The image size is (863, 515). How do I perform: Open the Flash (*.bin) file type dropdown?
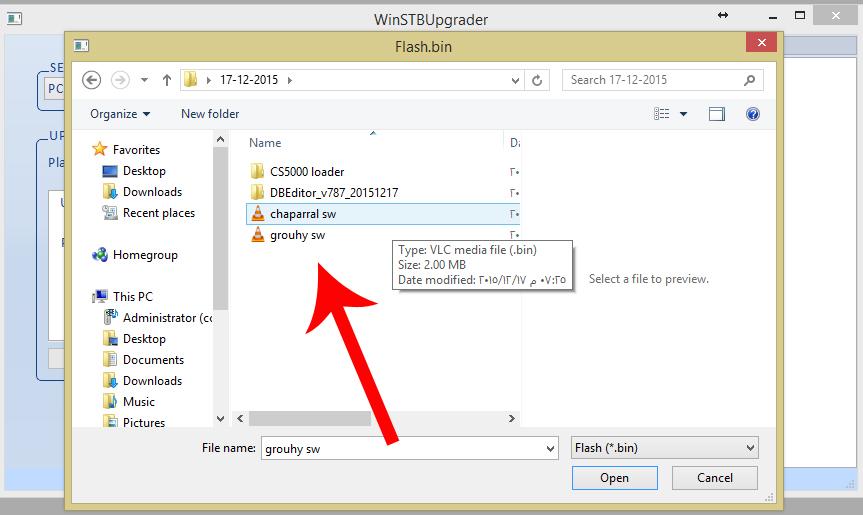(x=665, y=448)
